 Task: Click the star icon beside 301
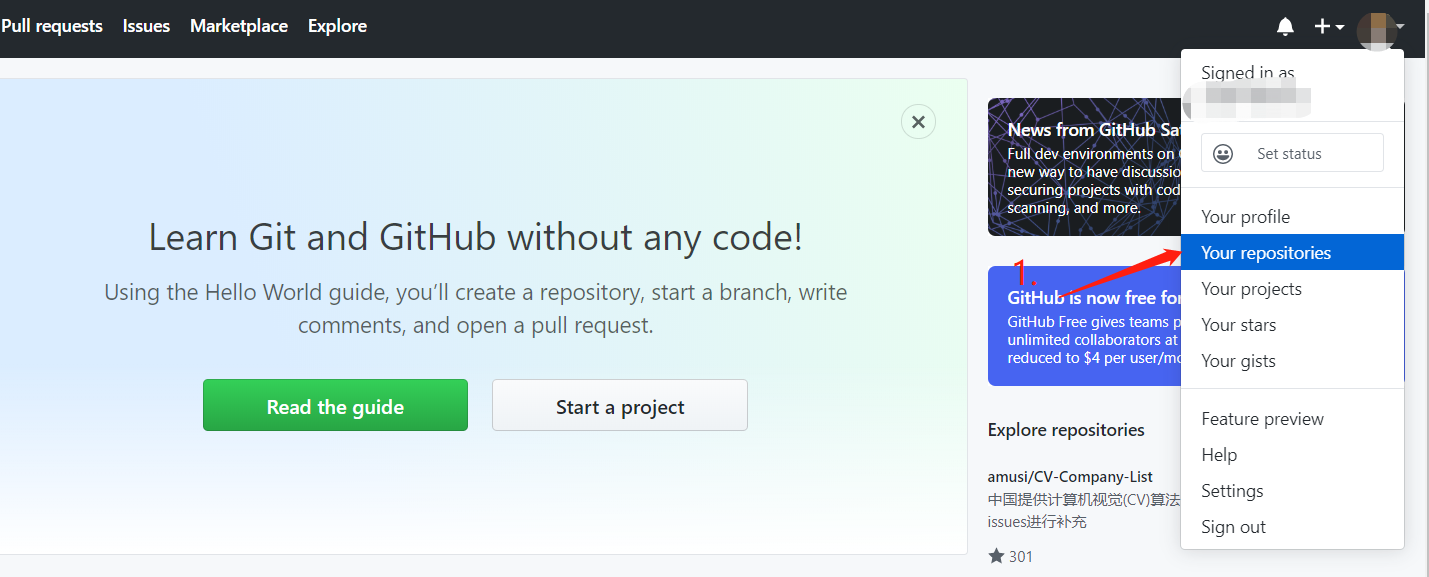coord(996,556)
